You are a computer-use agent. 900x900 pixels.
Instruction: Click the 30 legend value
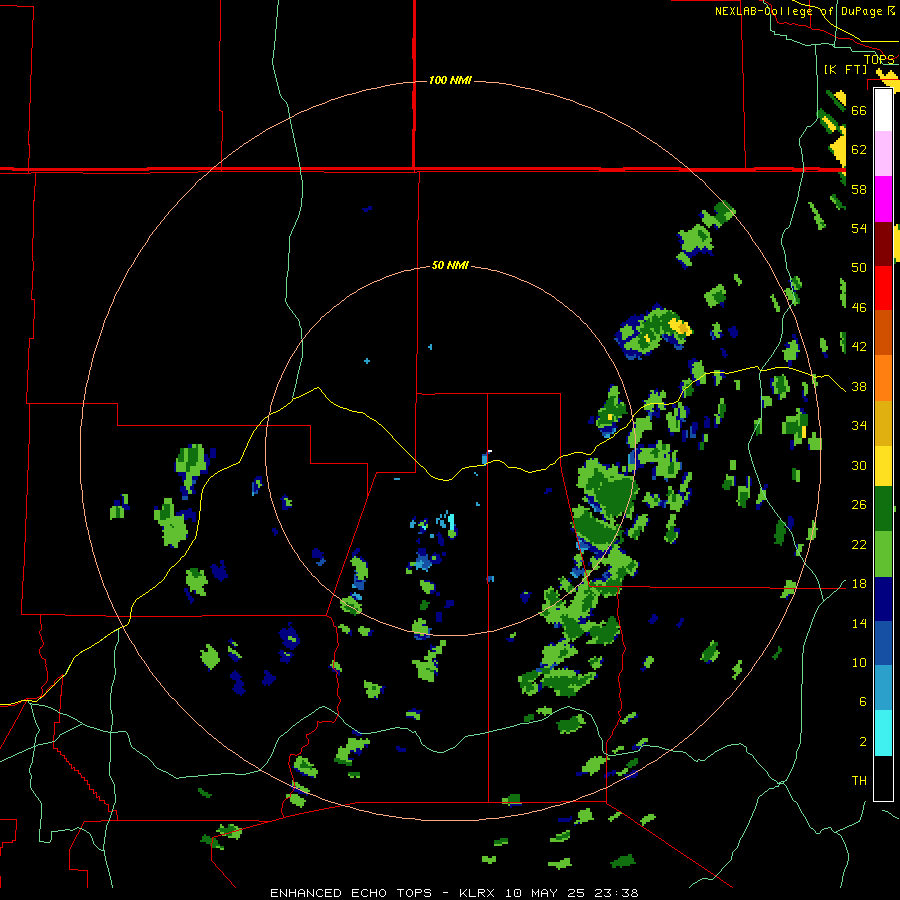[859, 465]
